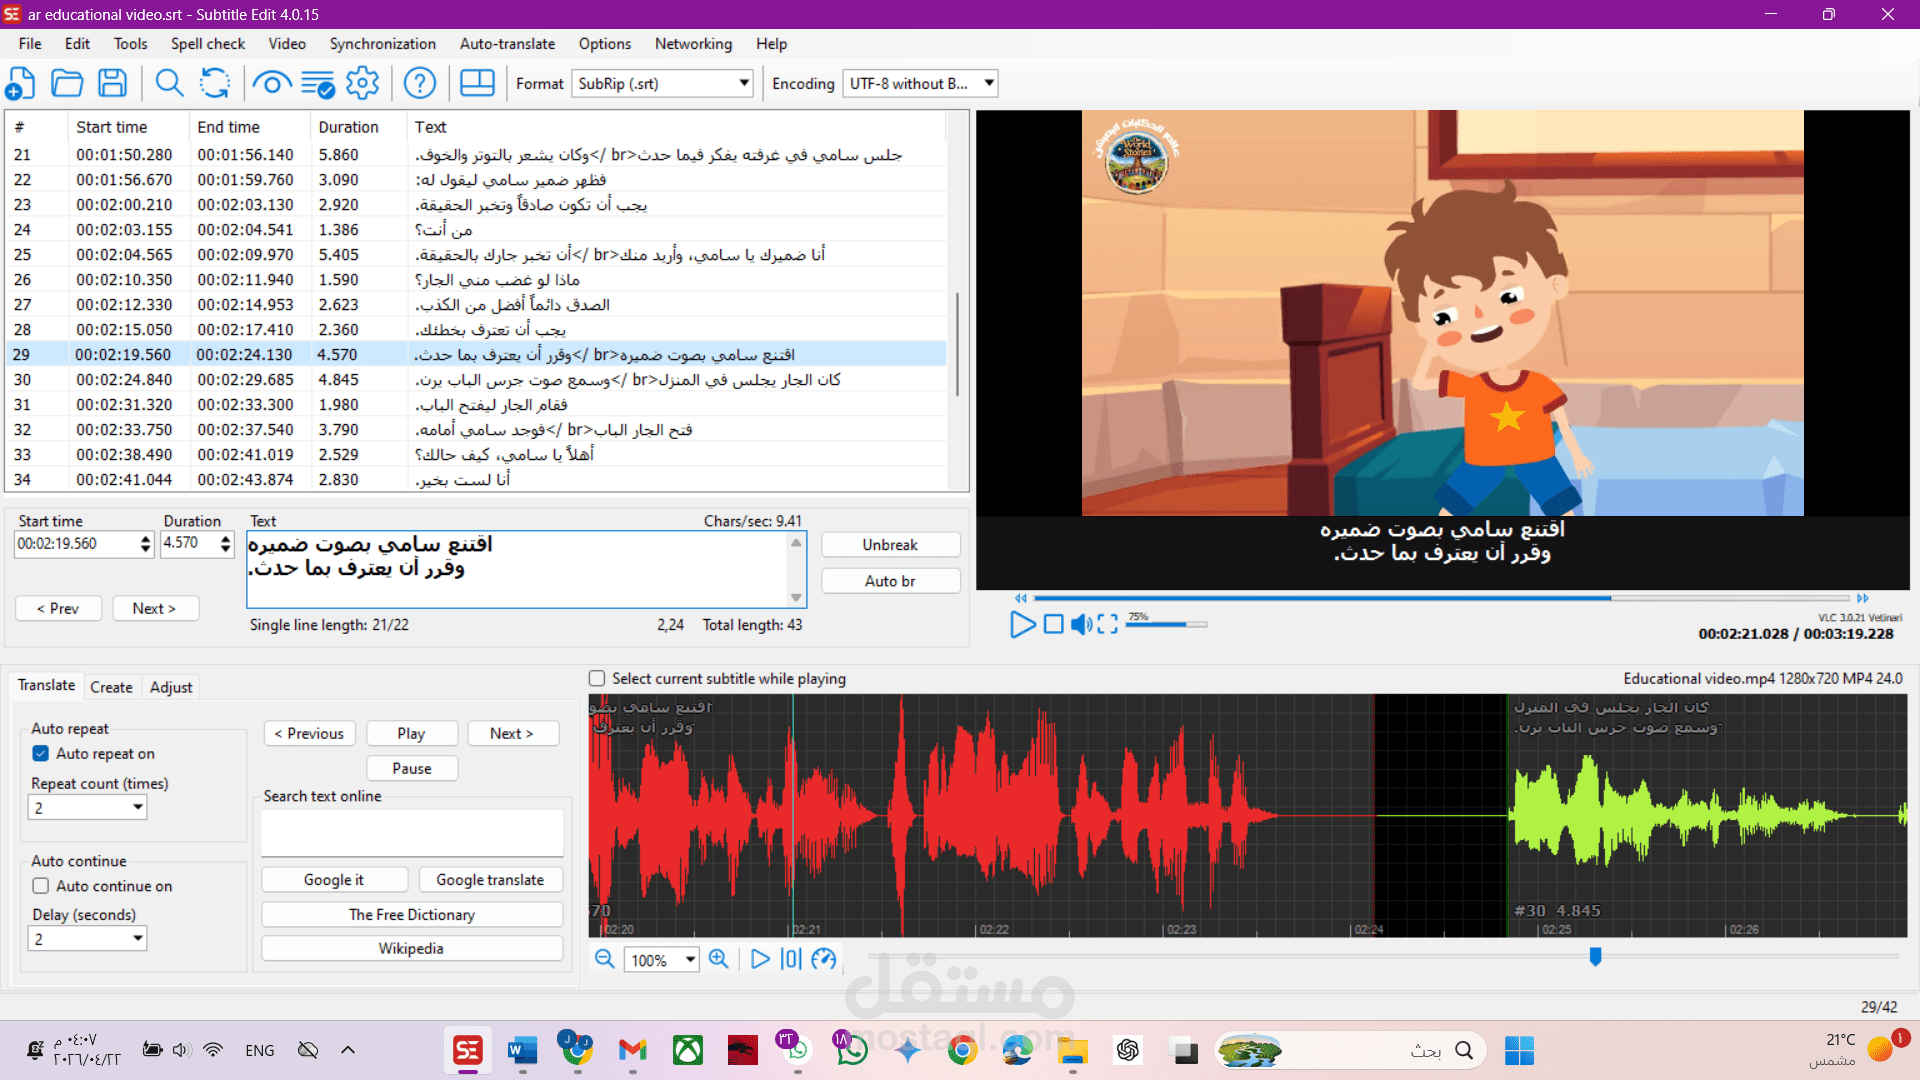The height and width of the screenshot is (1080, 1920).
Task: Open the Help question-mark icon
Action: [419, 83]
